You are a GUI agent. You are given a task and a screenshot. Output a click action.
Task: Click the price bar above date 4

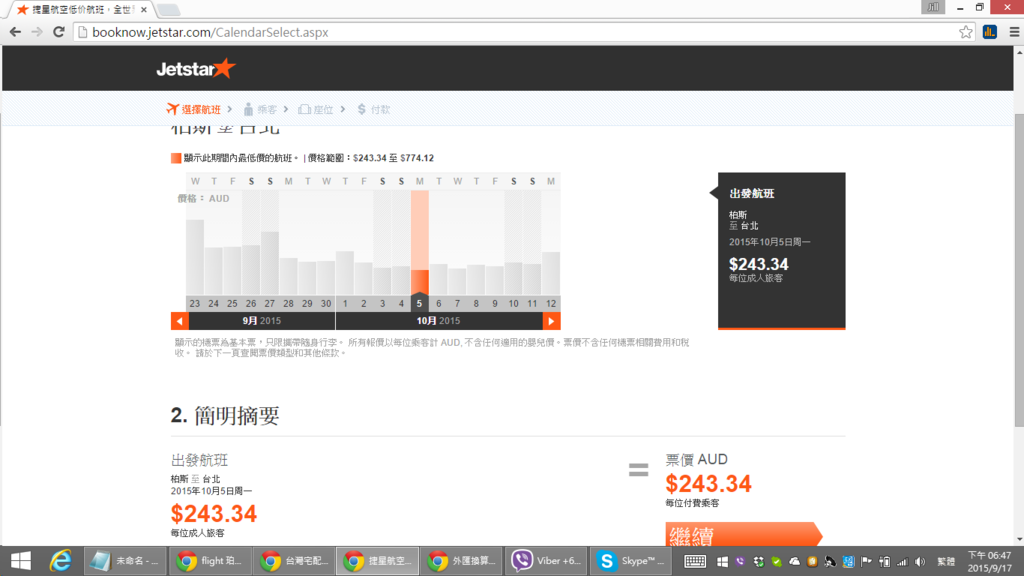(401, 280)
